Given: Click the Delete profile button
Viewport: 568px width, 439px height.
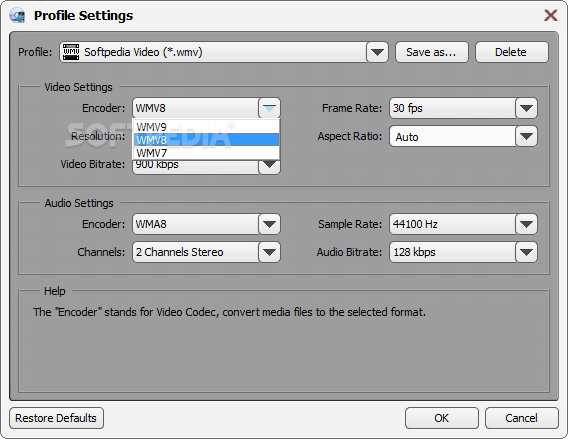Looking at the screenshot, I should pyautogui.click(x=511, y=52).
